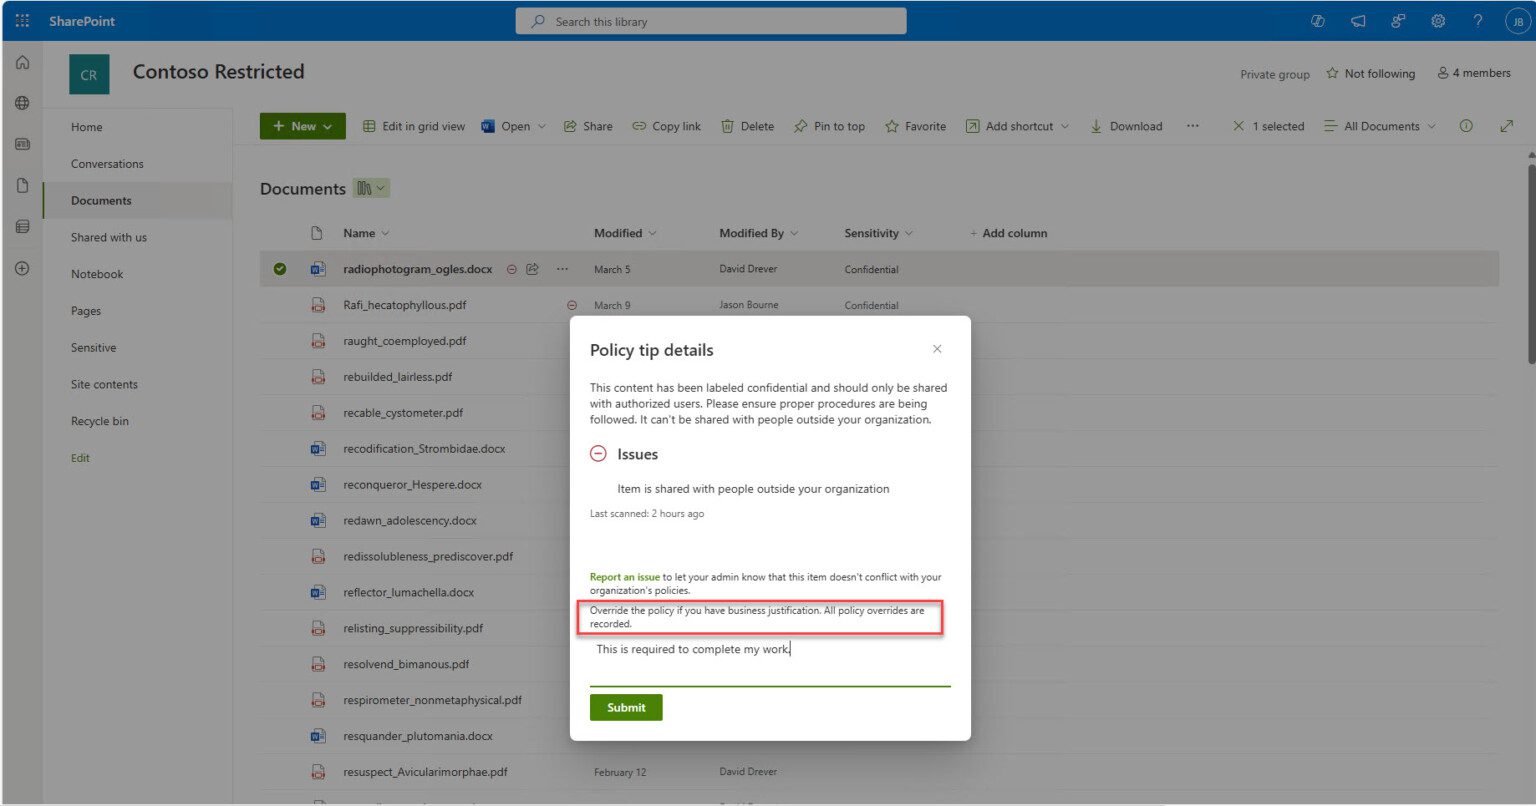Open Copilot from the top bar icon
The image size is (1536, 806).
[x=1317, y=20]
